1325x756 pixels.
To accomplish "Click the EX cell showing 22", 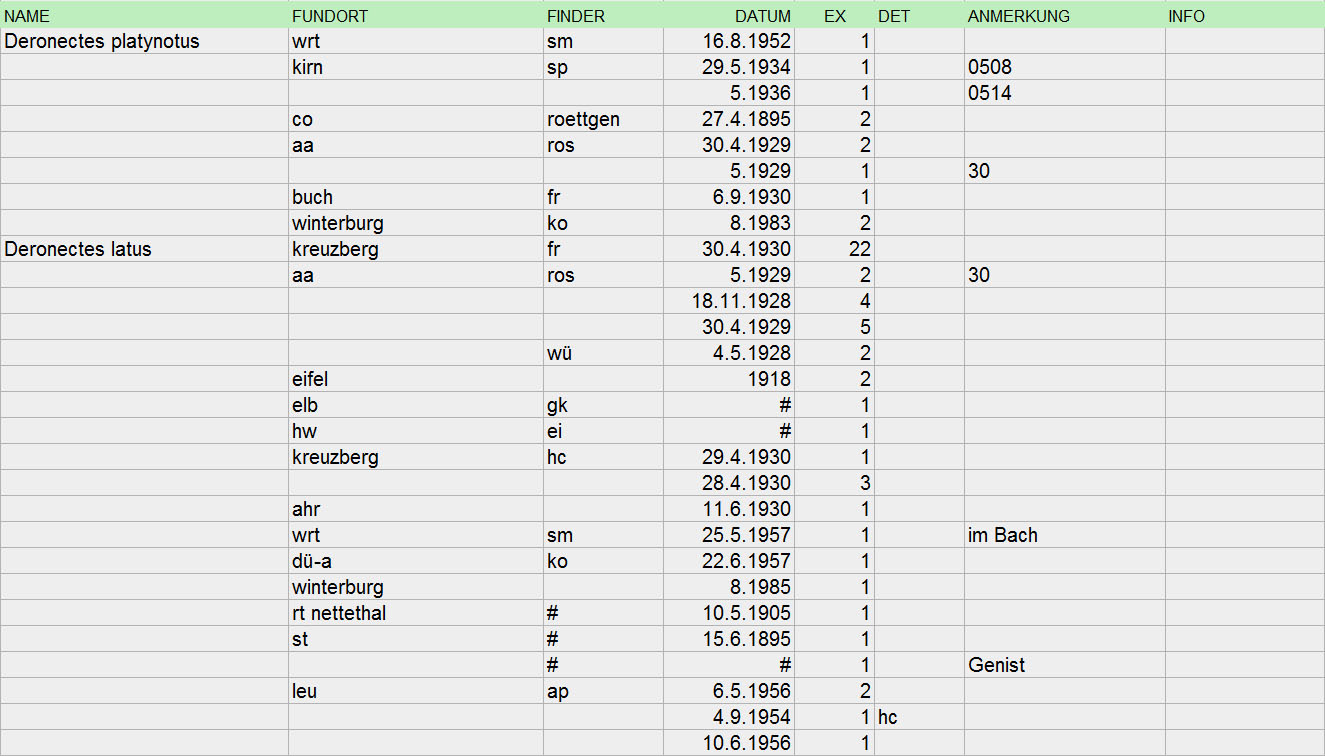I will (859, 249).
